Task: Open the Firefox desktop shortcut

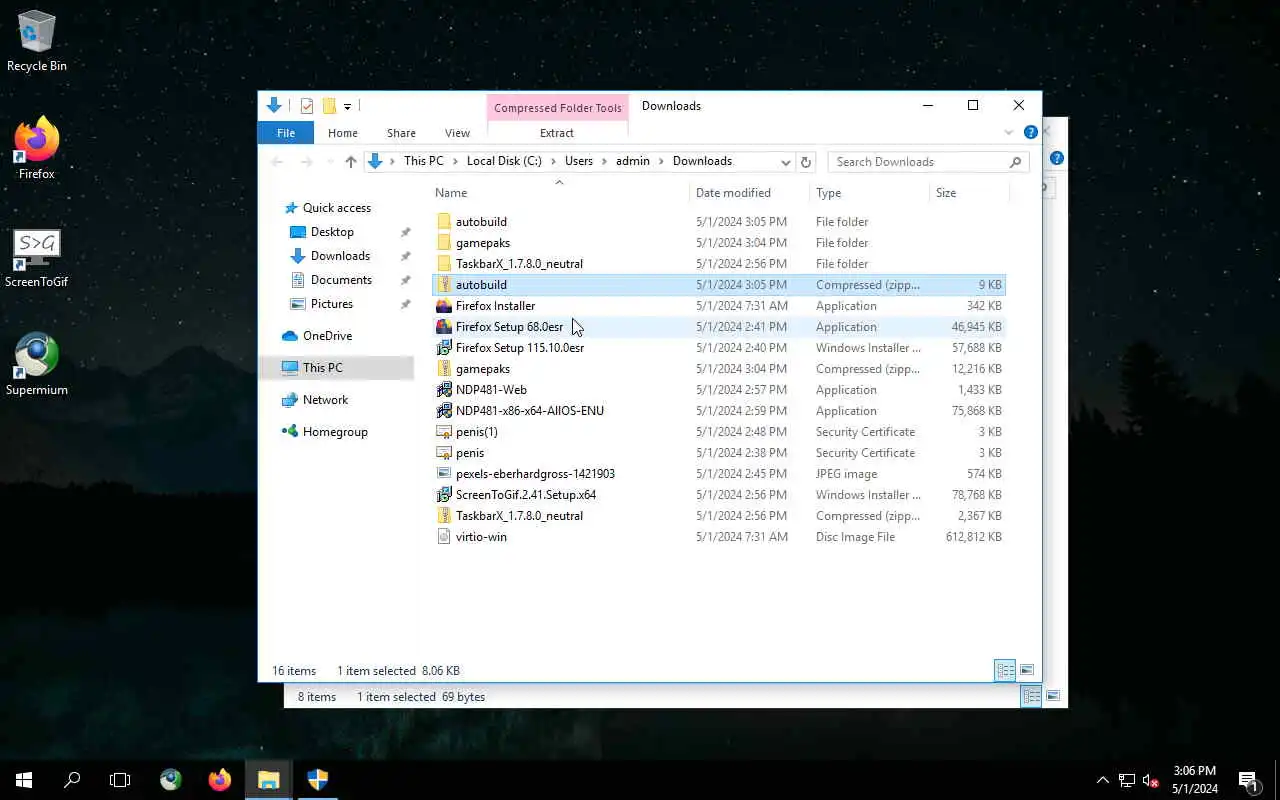Action: [37, 149]
